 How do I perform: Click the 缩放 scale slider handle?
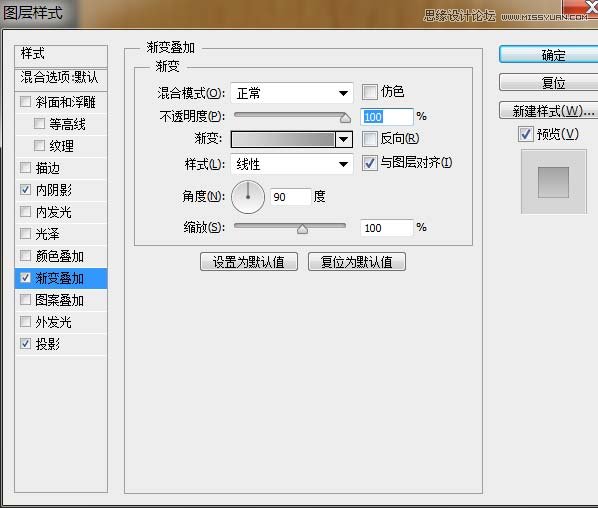302,229
